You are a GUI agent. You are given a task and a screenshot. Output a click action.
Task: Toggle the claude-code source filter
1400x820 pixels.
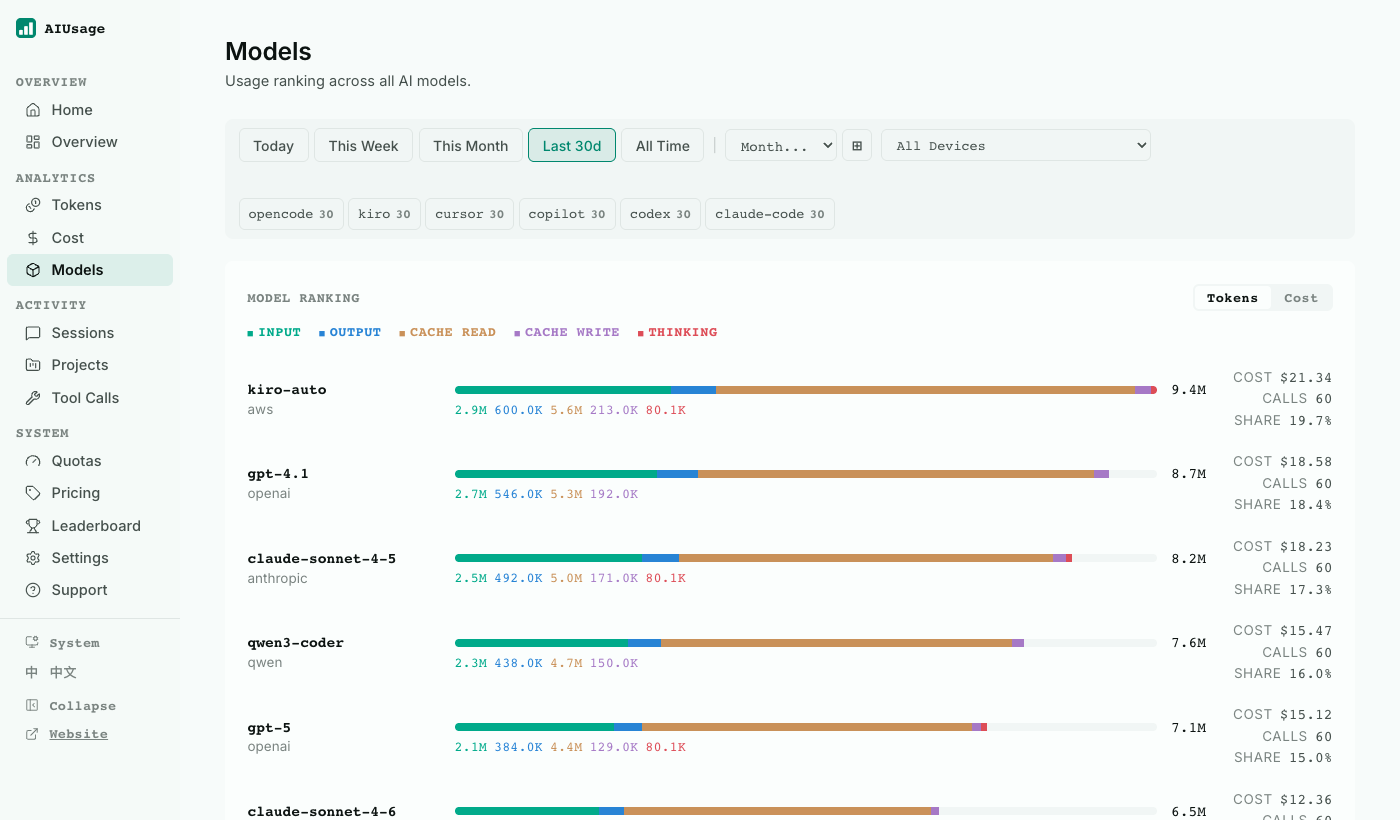[770, 214]
